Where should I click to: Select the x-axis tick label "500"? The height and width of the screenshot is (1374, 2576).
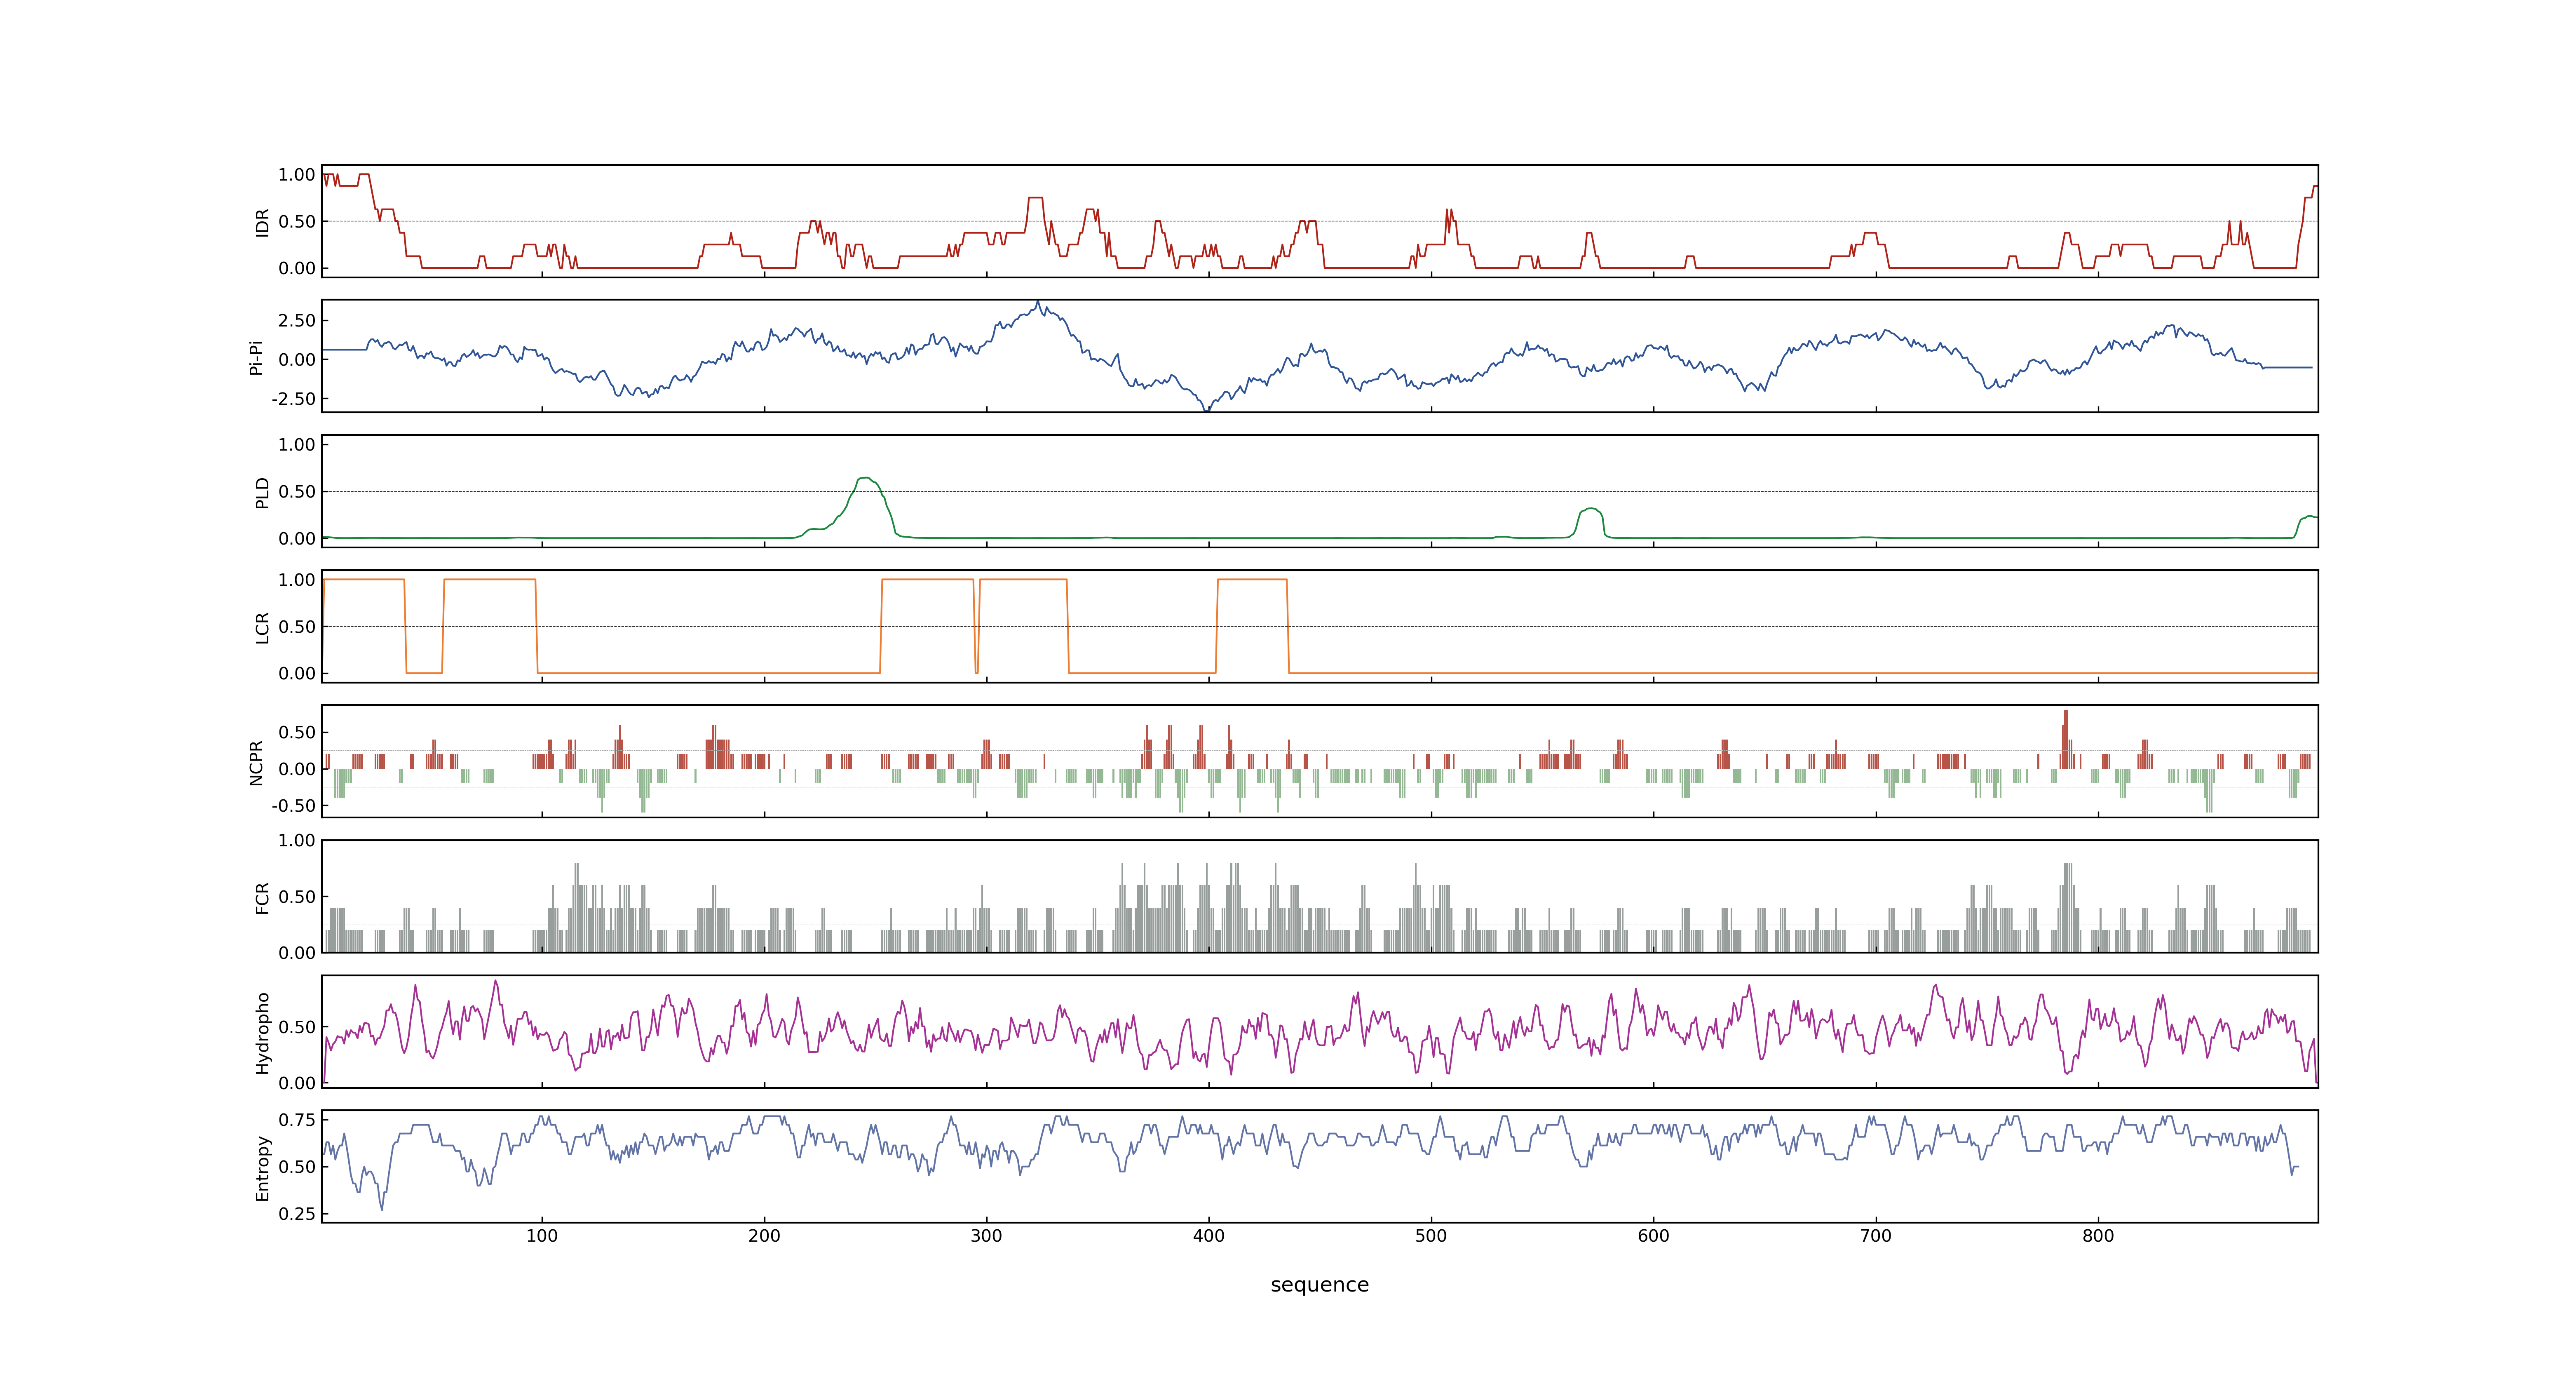(x=1431, y=1236)
